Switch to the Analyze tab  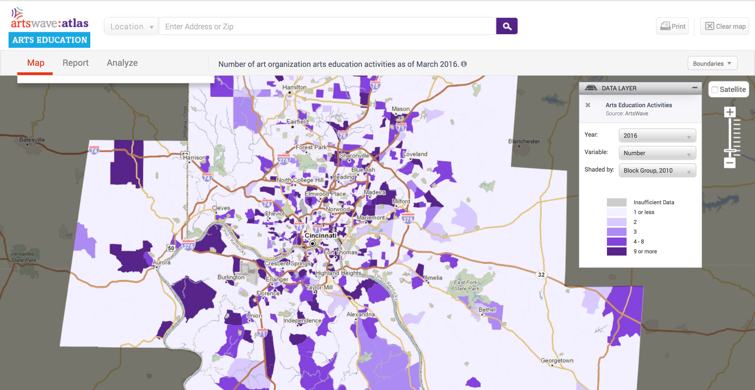(122, 63)
